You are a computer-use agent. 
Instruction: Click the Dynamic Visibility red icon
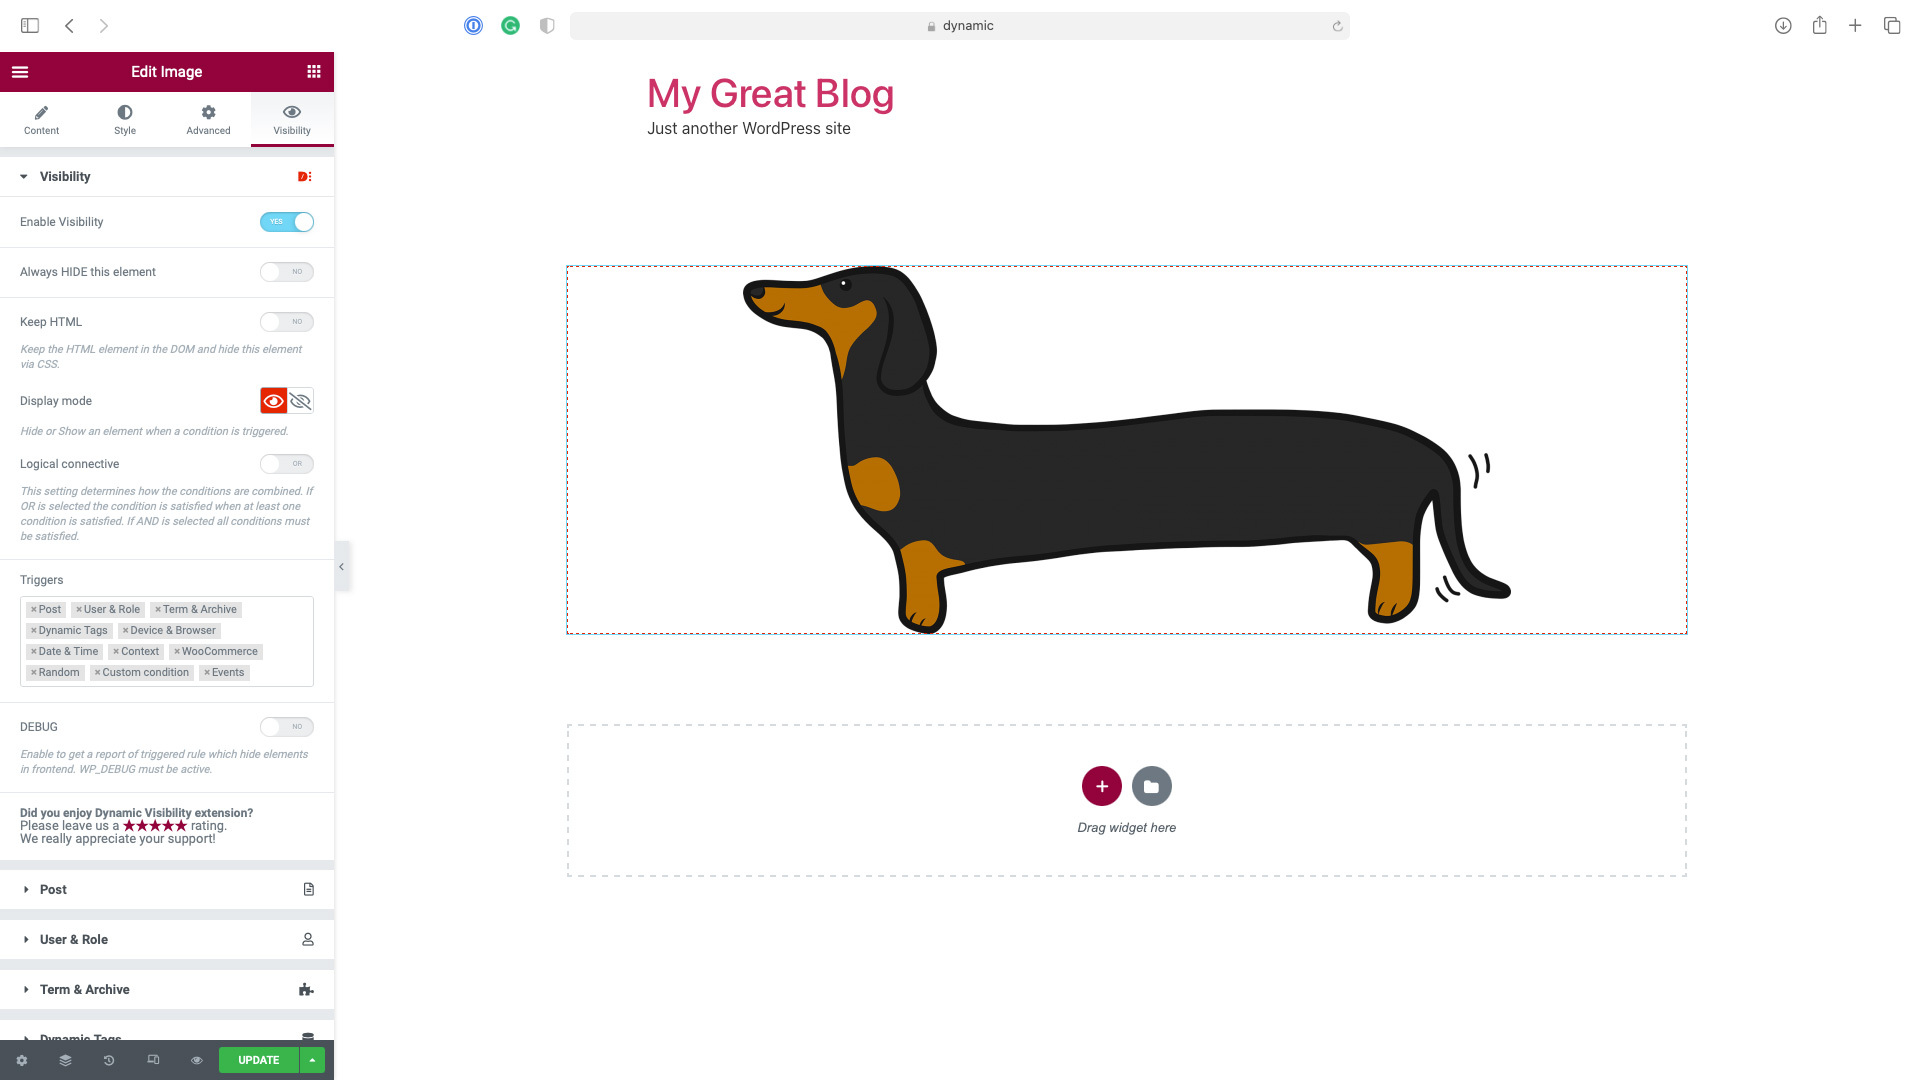point(305,175)
